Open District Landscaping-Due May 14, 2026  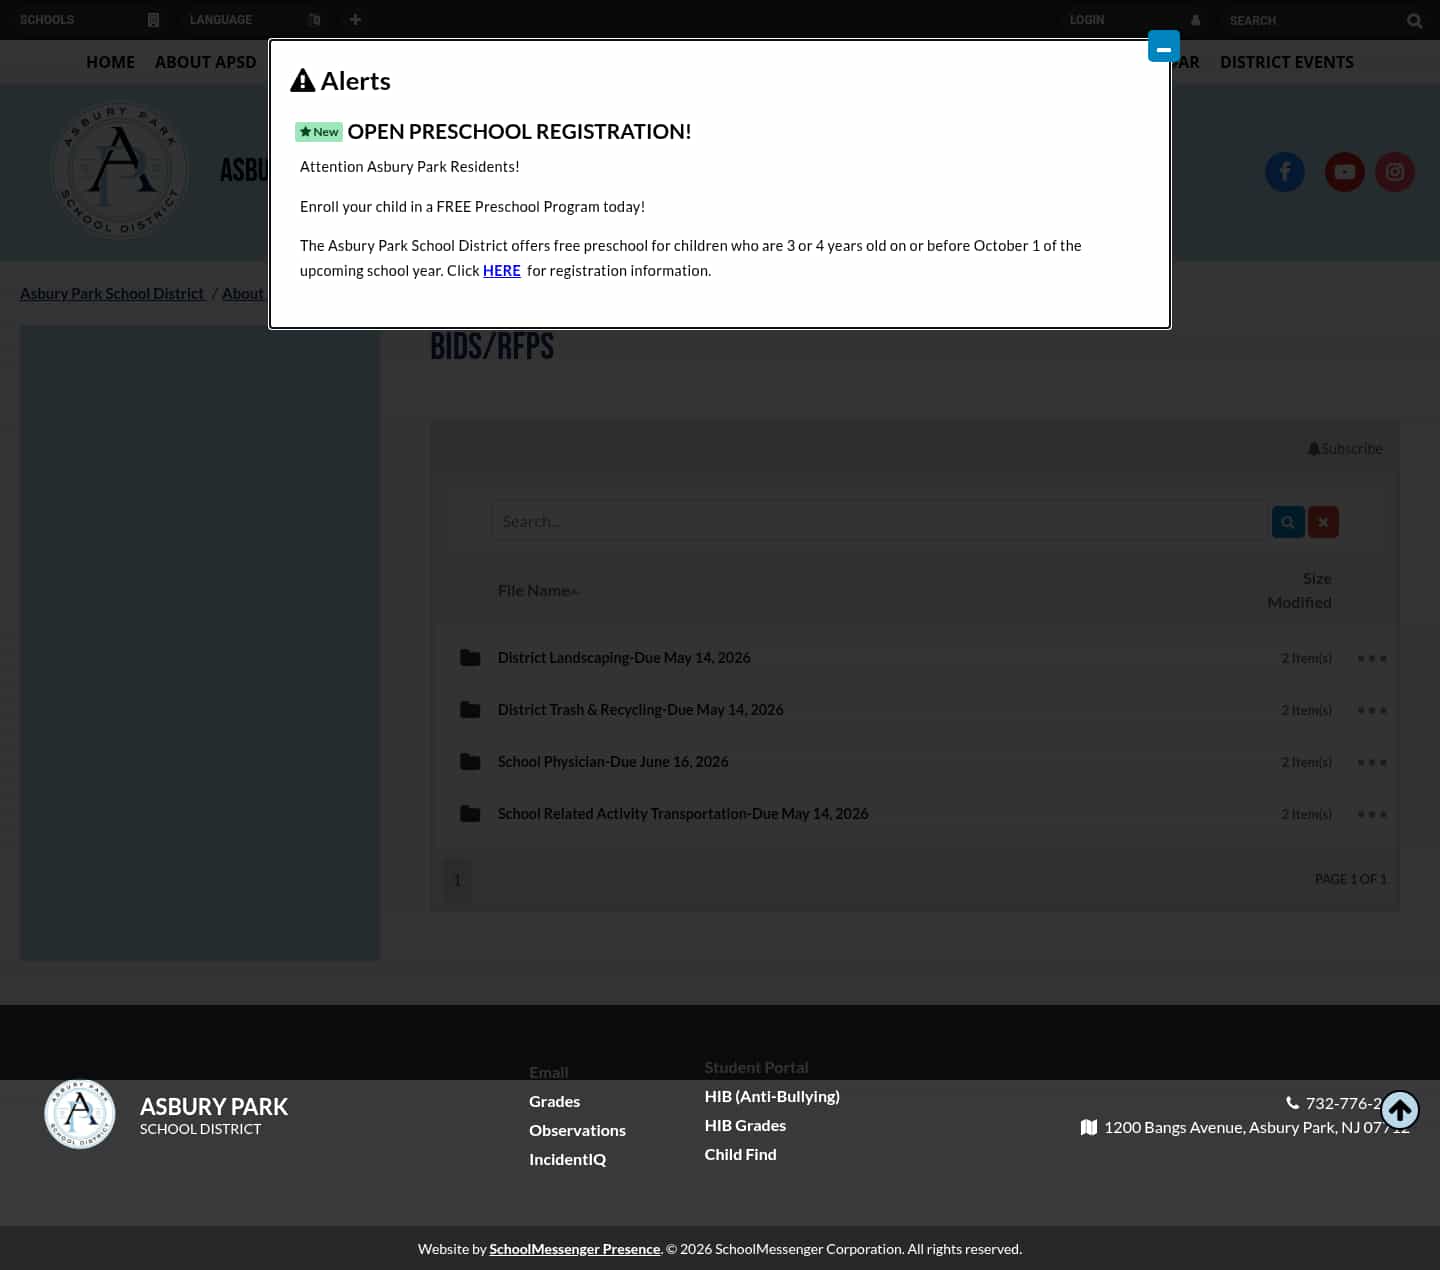[624, 658]
